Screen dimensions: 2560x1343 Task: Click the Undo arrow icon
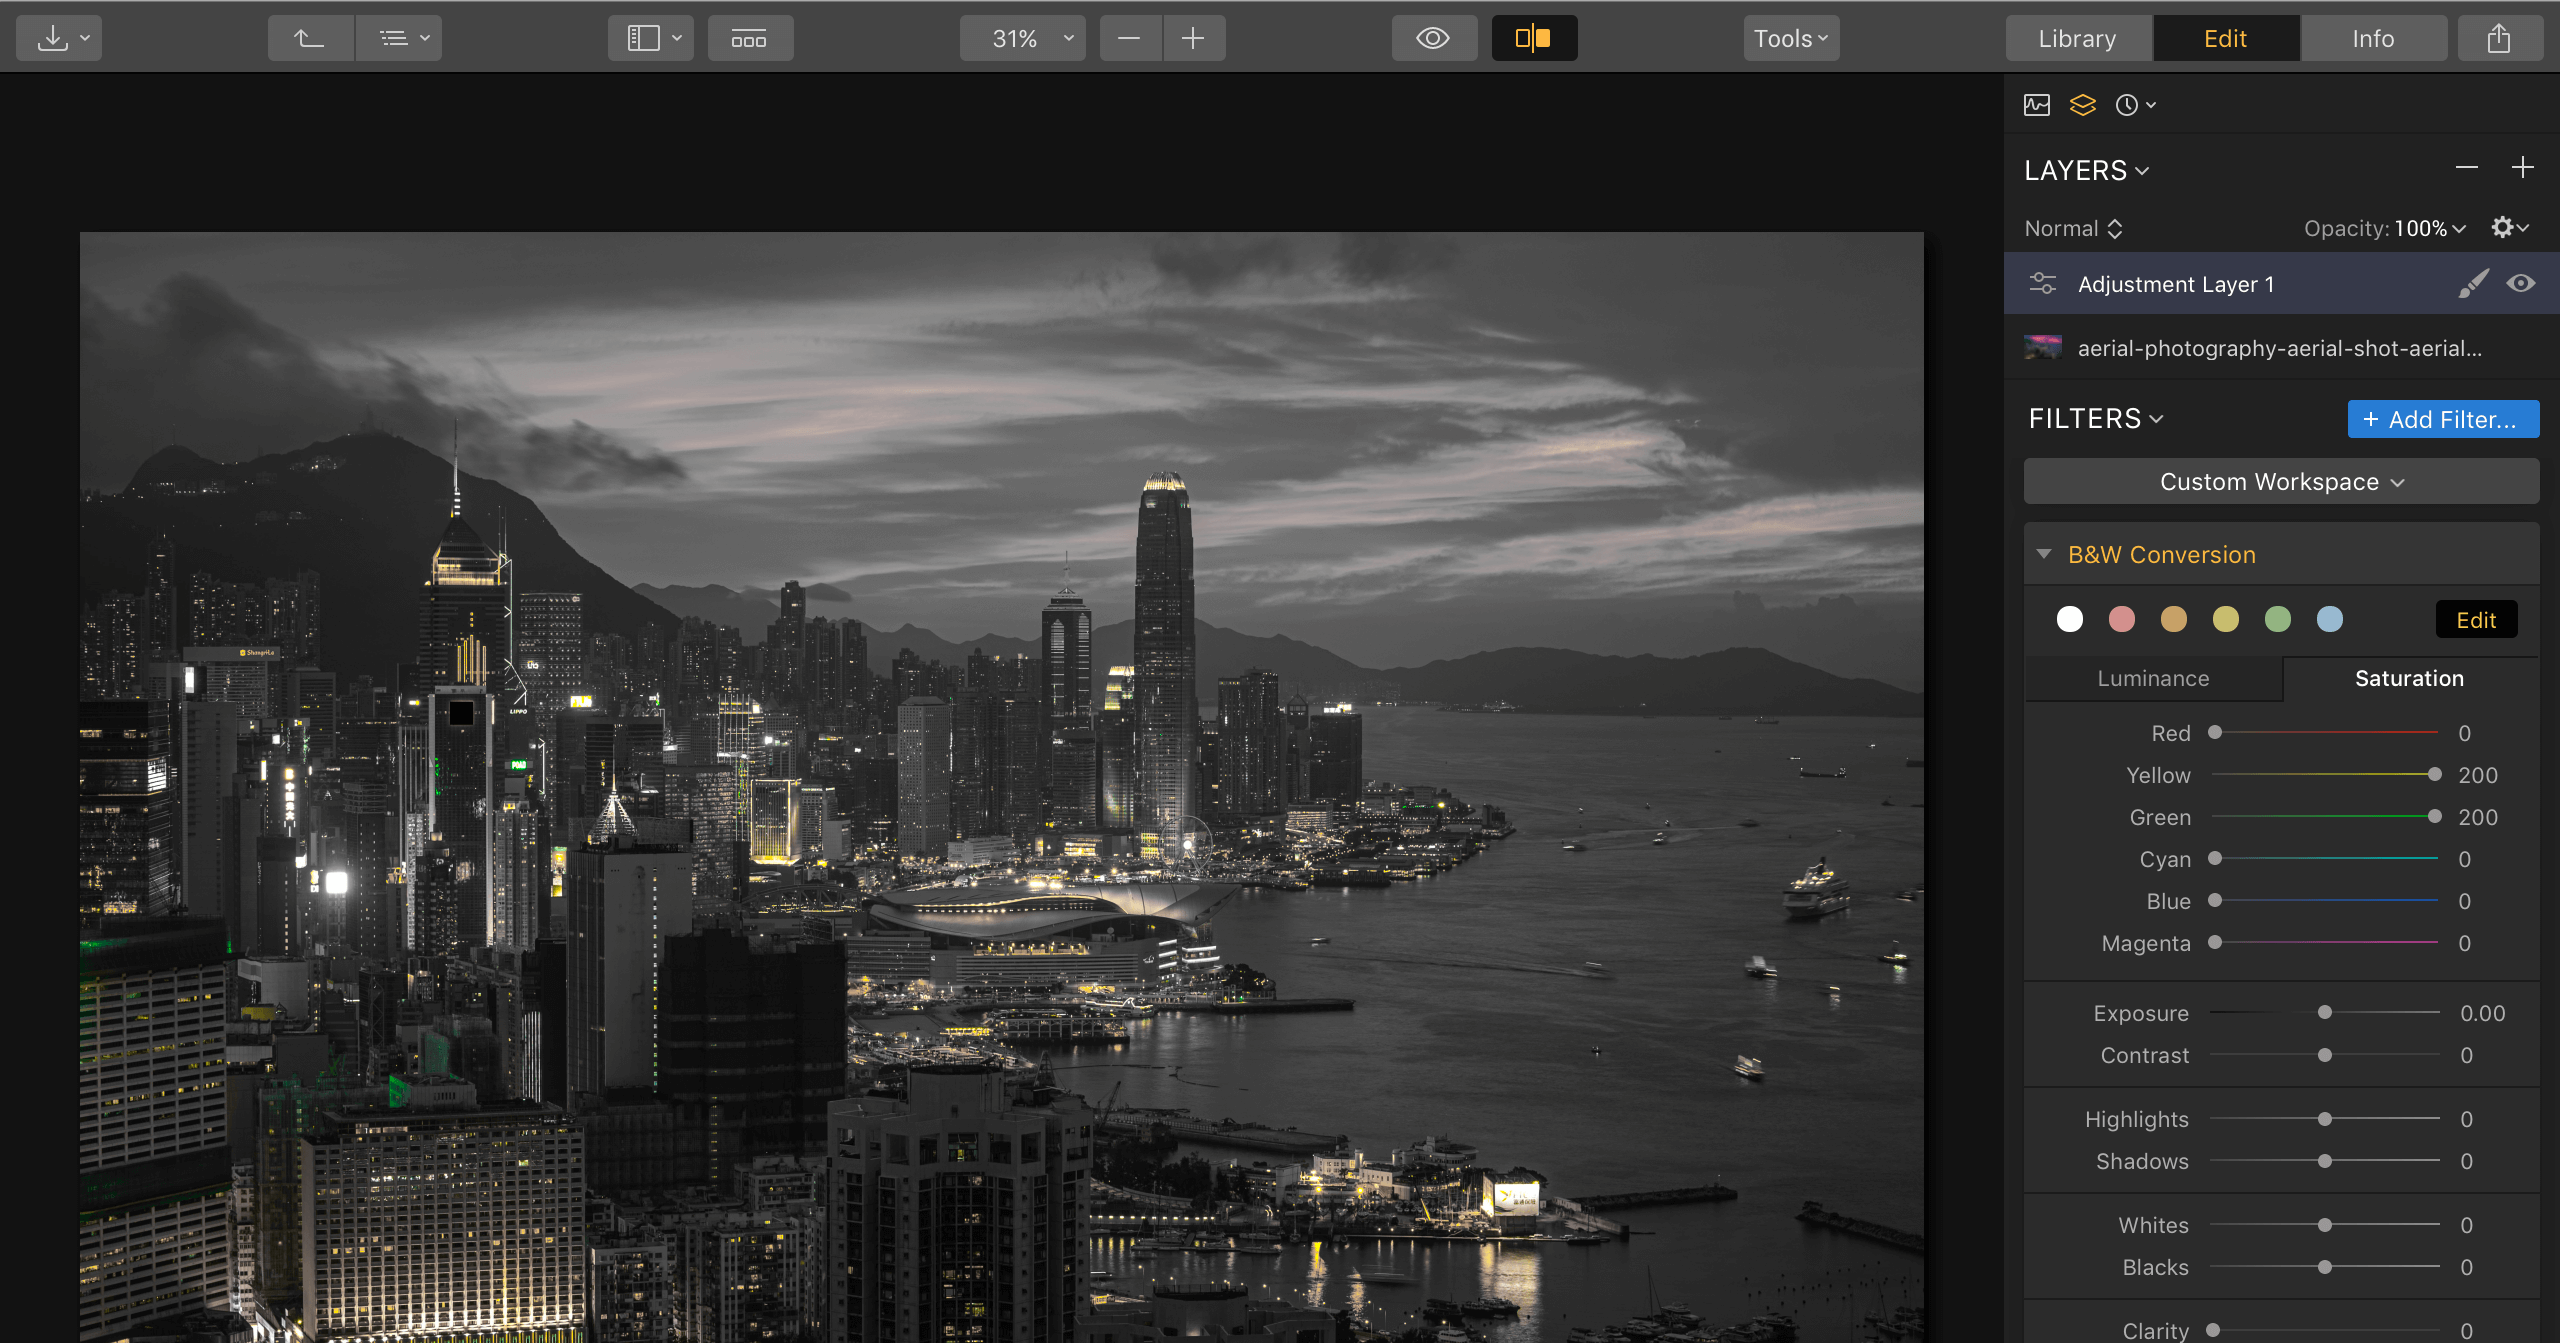click(310, 37)
